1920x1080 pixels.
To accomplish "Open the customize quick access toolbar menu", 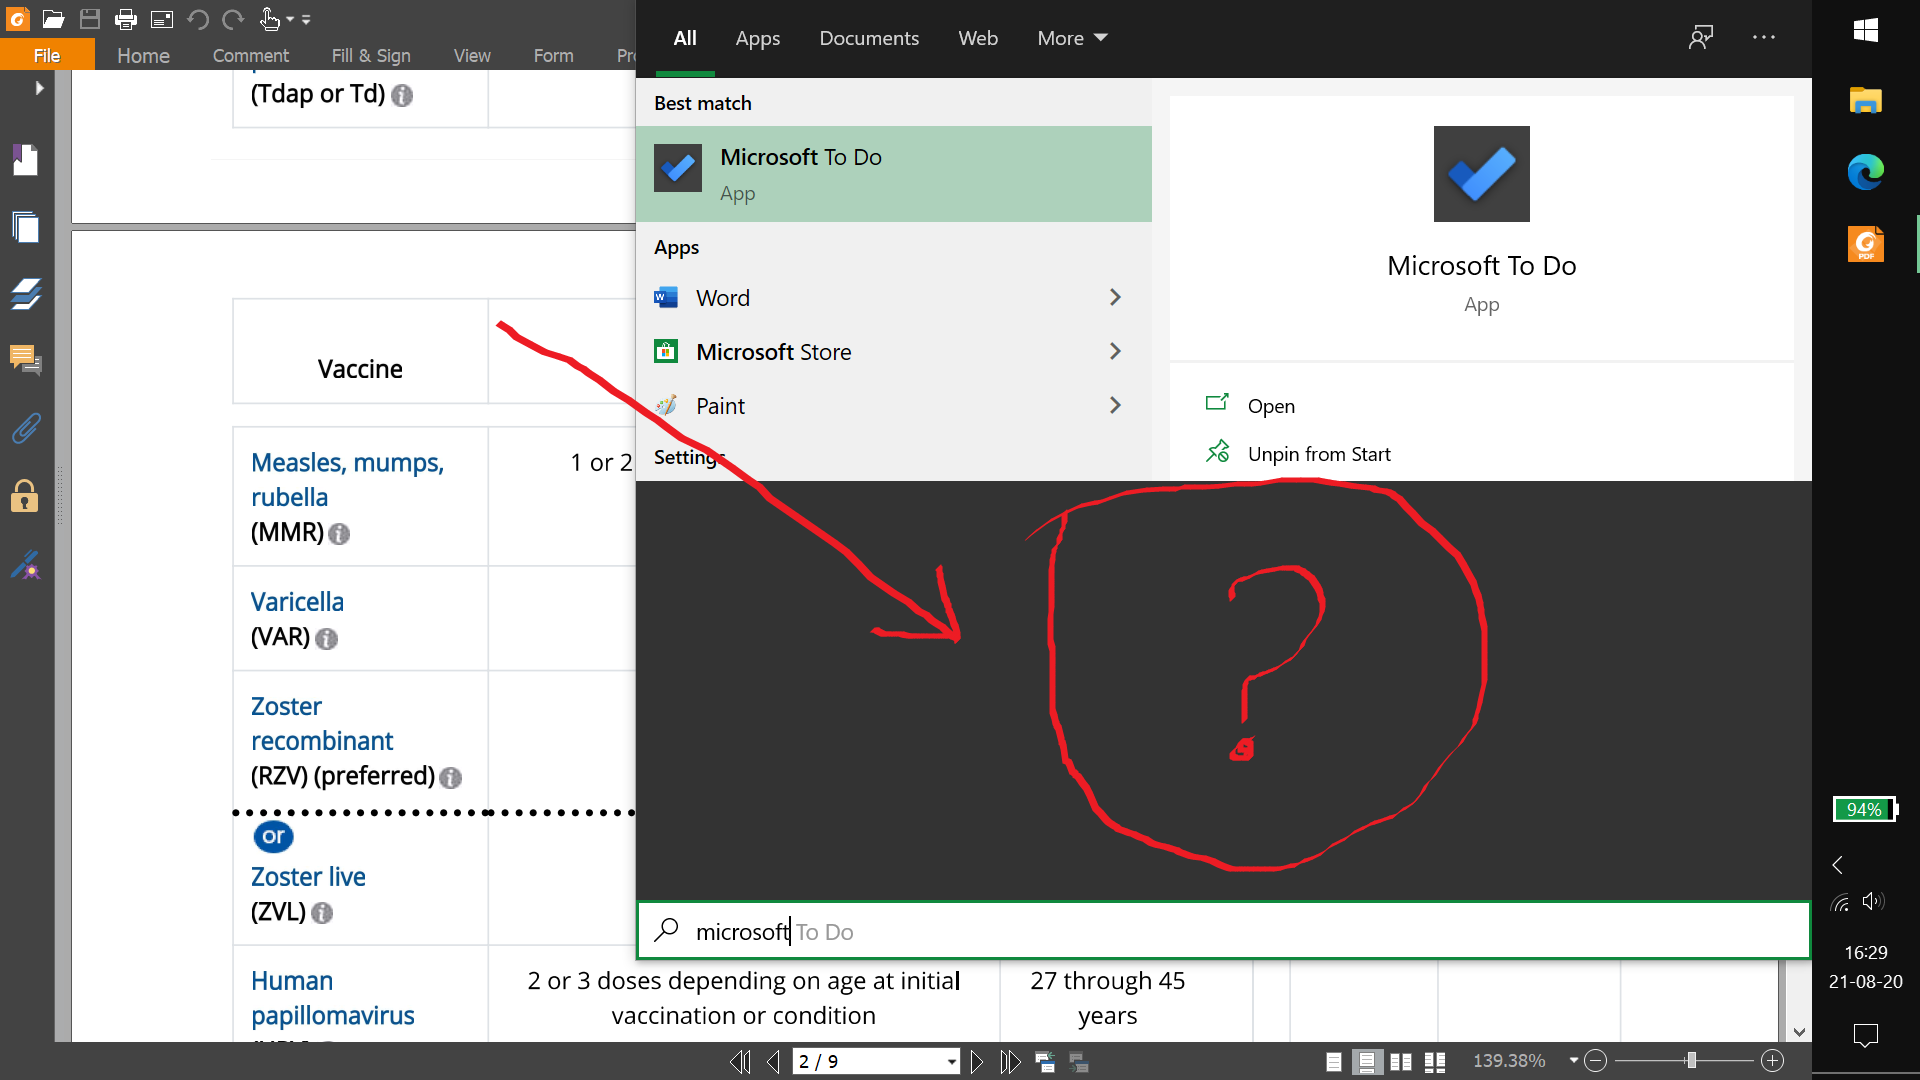I will 306,19.
